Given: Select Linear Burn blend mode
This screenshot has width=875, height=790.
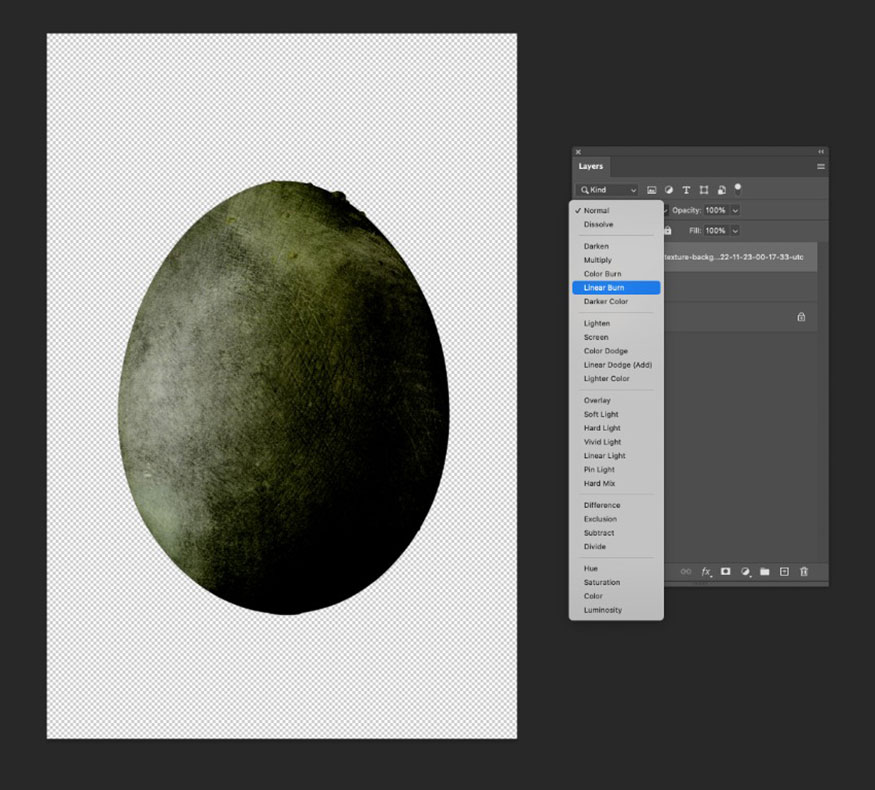Looking at the screenshot, I should coord(616,287).
